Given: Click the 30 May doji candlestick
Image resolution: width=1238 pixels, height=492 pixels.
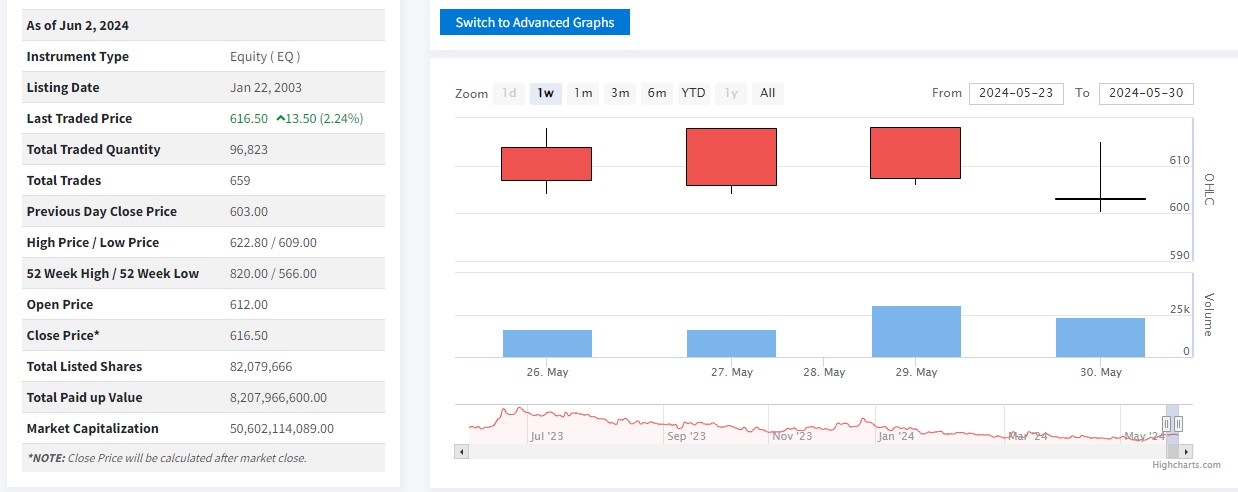Looking at the screenshot, I should pos(1100,199).
